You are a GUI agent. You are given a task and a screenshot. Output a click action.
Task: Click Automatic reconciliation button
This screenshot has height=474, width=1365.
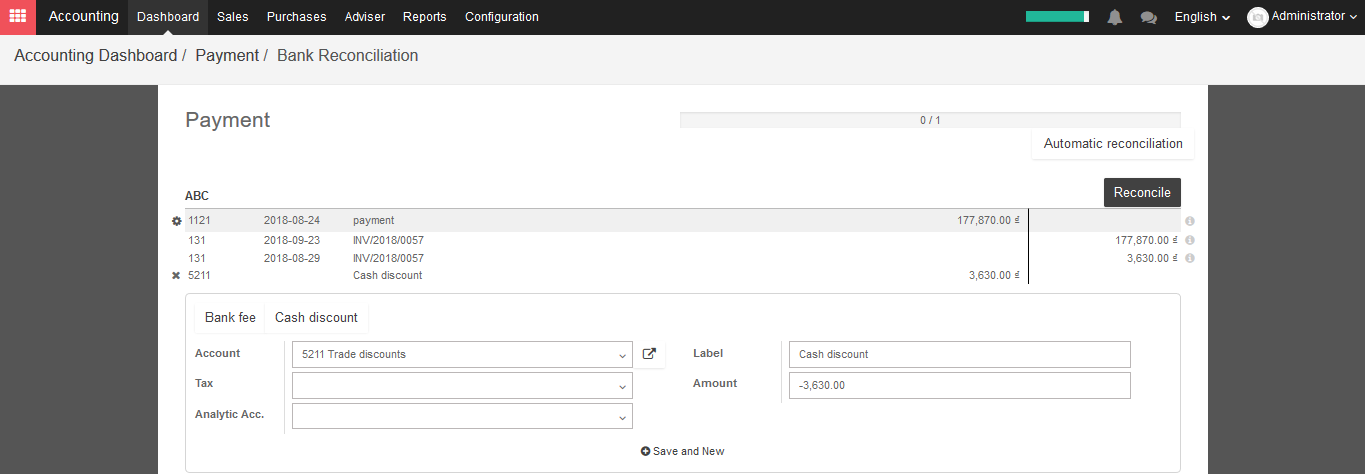coord(1113,144)
